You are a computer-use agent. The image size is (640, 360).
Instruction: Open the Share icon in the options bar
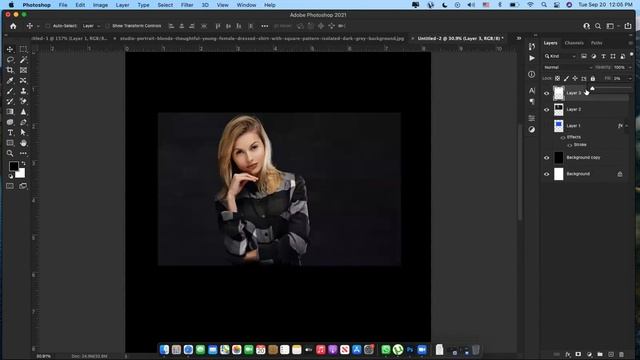tap(628, 26)
